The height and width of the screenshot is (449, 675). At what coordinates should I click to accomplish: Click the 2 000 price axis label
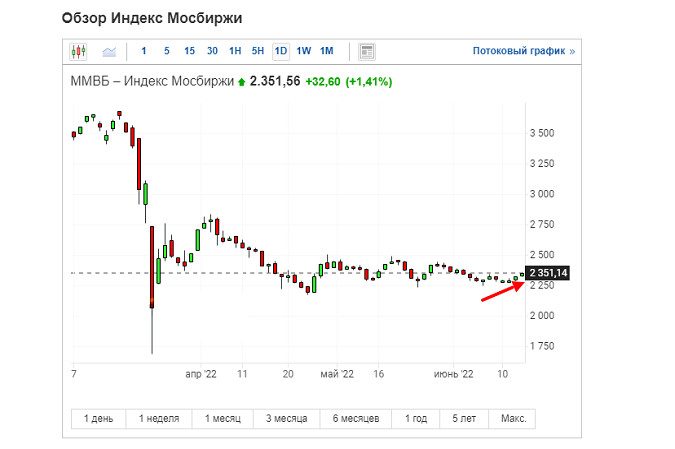click(542, 316)
